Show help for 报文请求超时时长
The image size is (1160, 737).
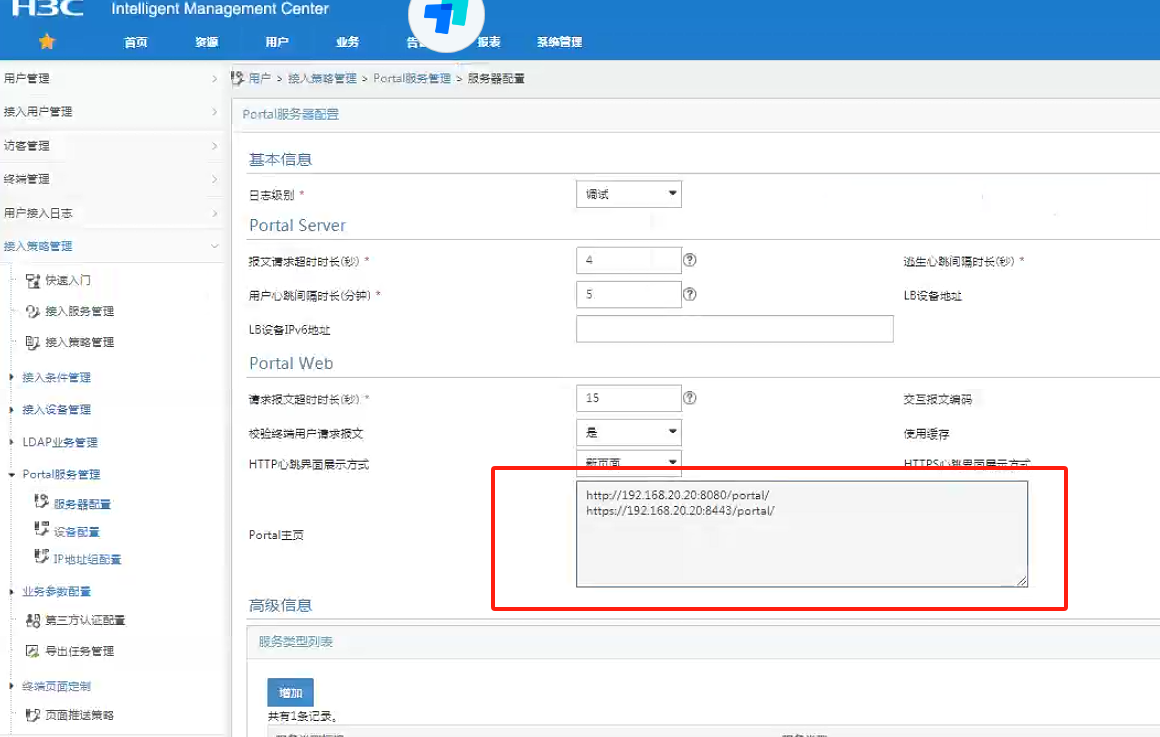coord(689,260)
